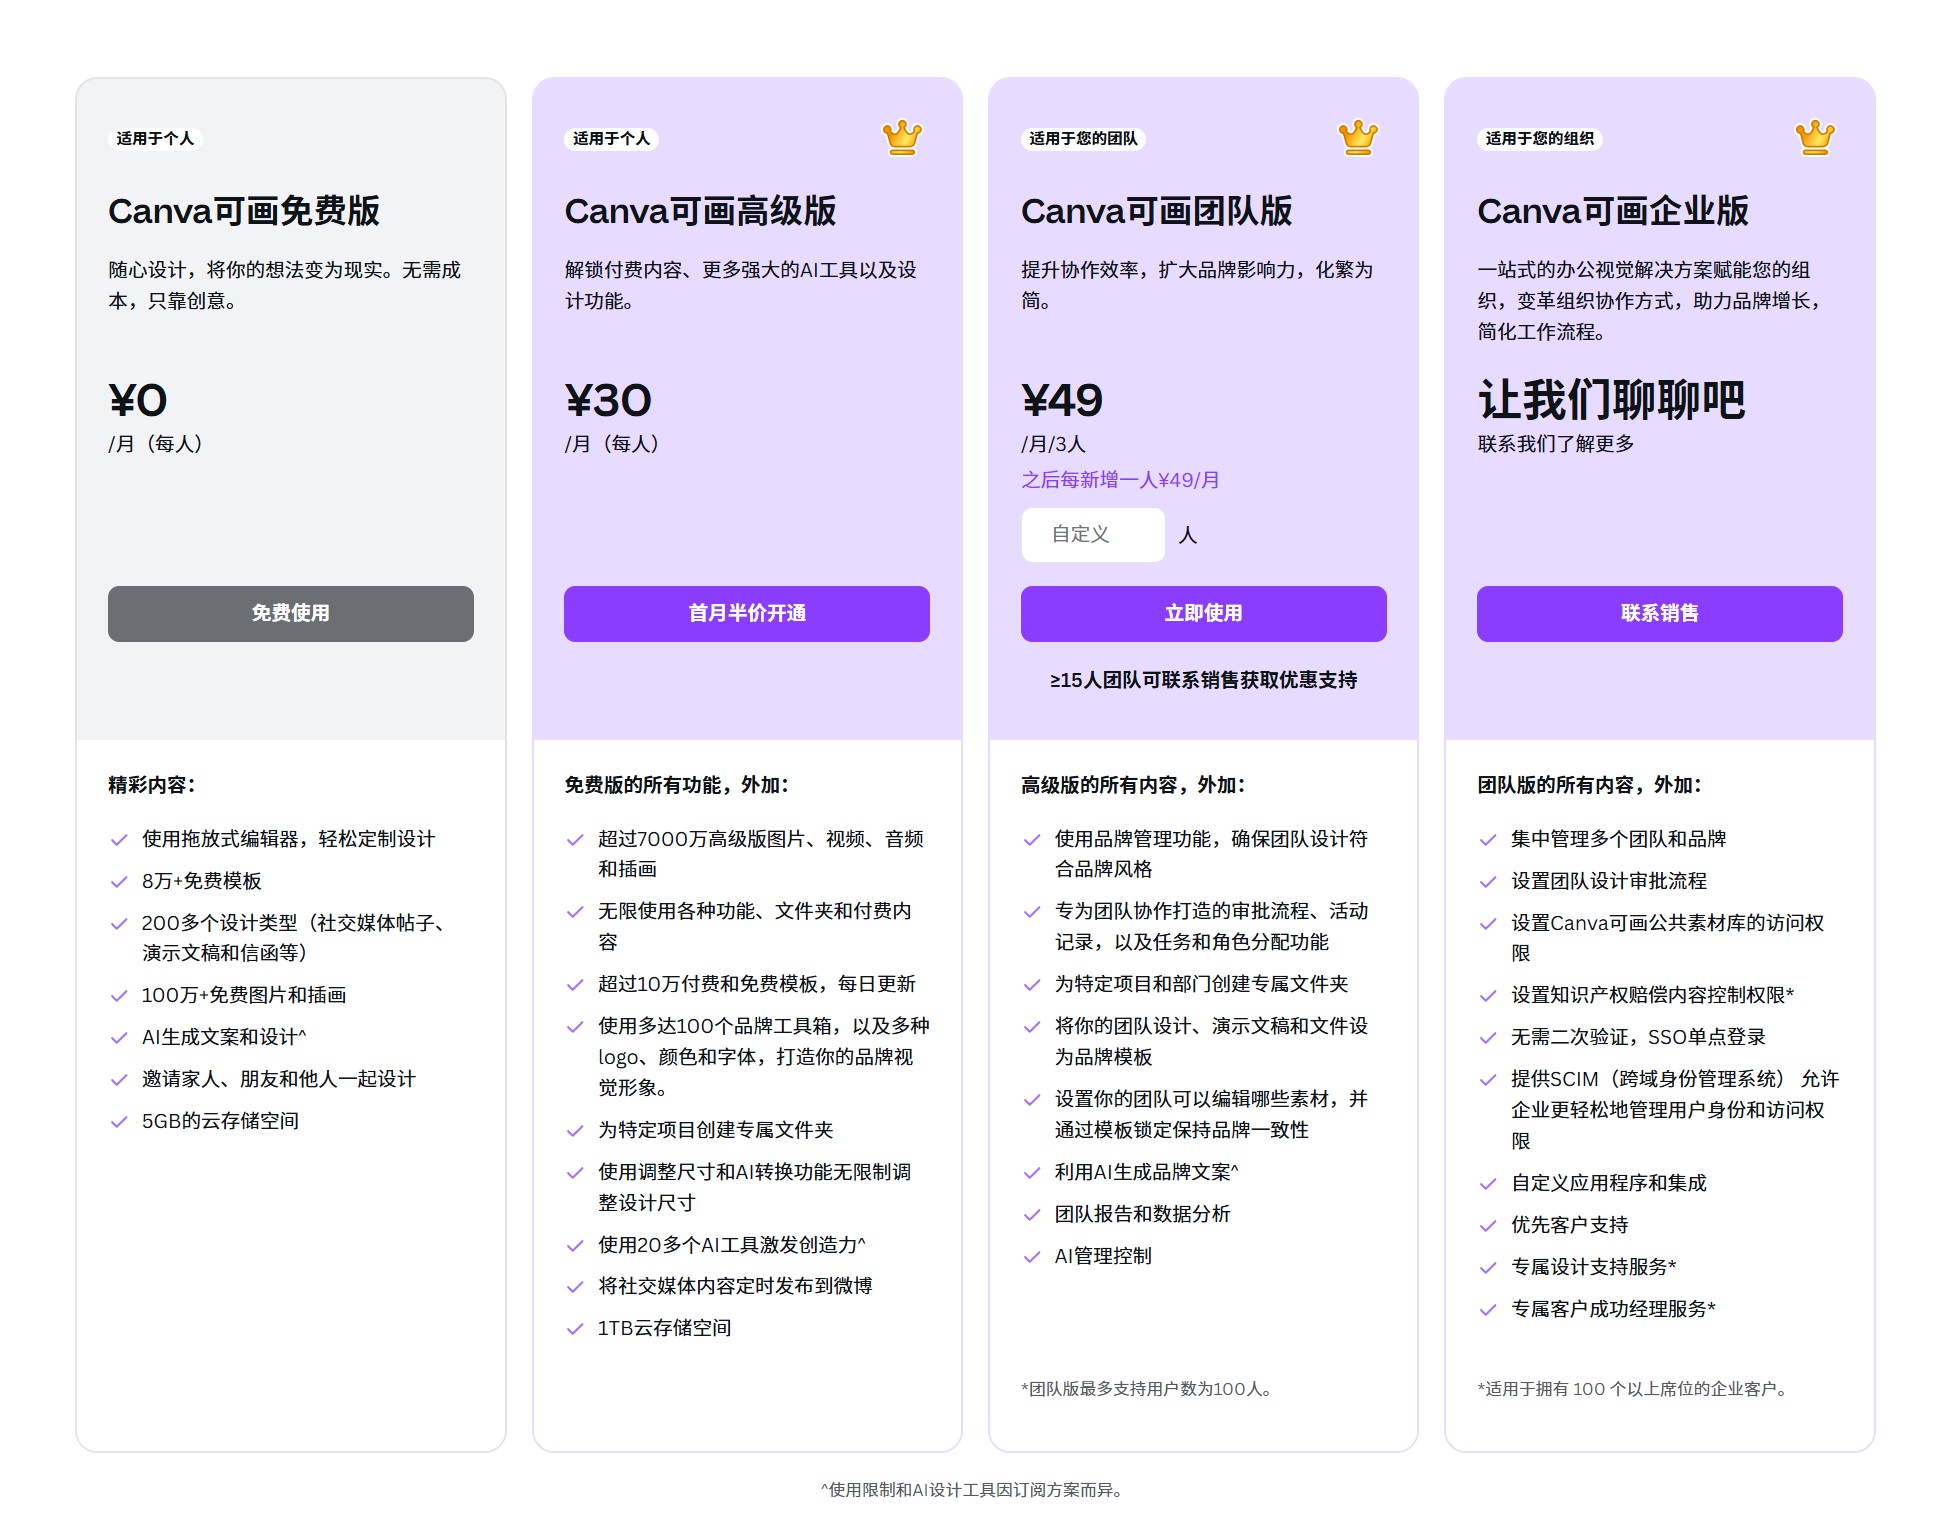The height and width of the screenshot is (1520, 1953).
Task: Click the ¥30 price
Action: point(608,401)
